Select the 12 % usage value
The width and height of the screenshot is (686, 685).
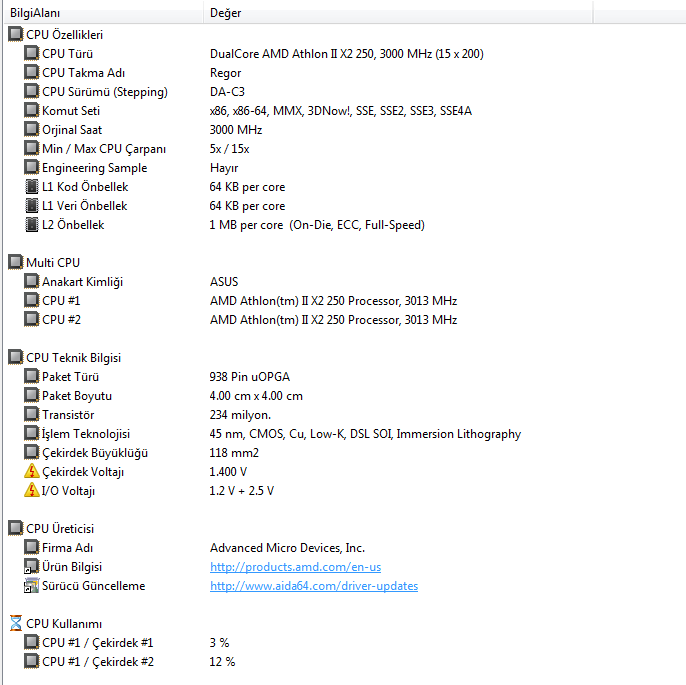(x=222, y=662)
